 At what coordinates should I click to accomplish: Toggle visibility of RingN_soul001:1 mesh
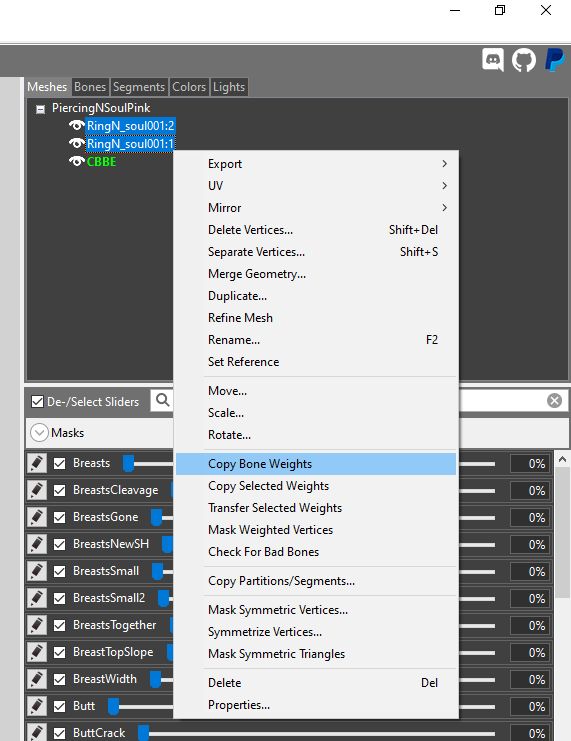click(77, 143)
